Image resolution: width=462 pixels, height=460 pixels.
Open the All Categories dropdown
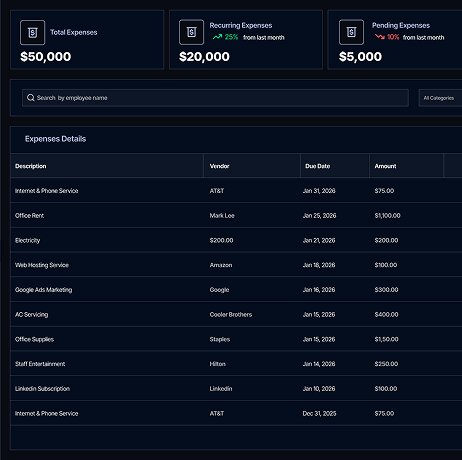pyautogui.click(x=440, y=98)
